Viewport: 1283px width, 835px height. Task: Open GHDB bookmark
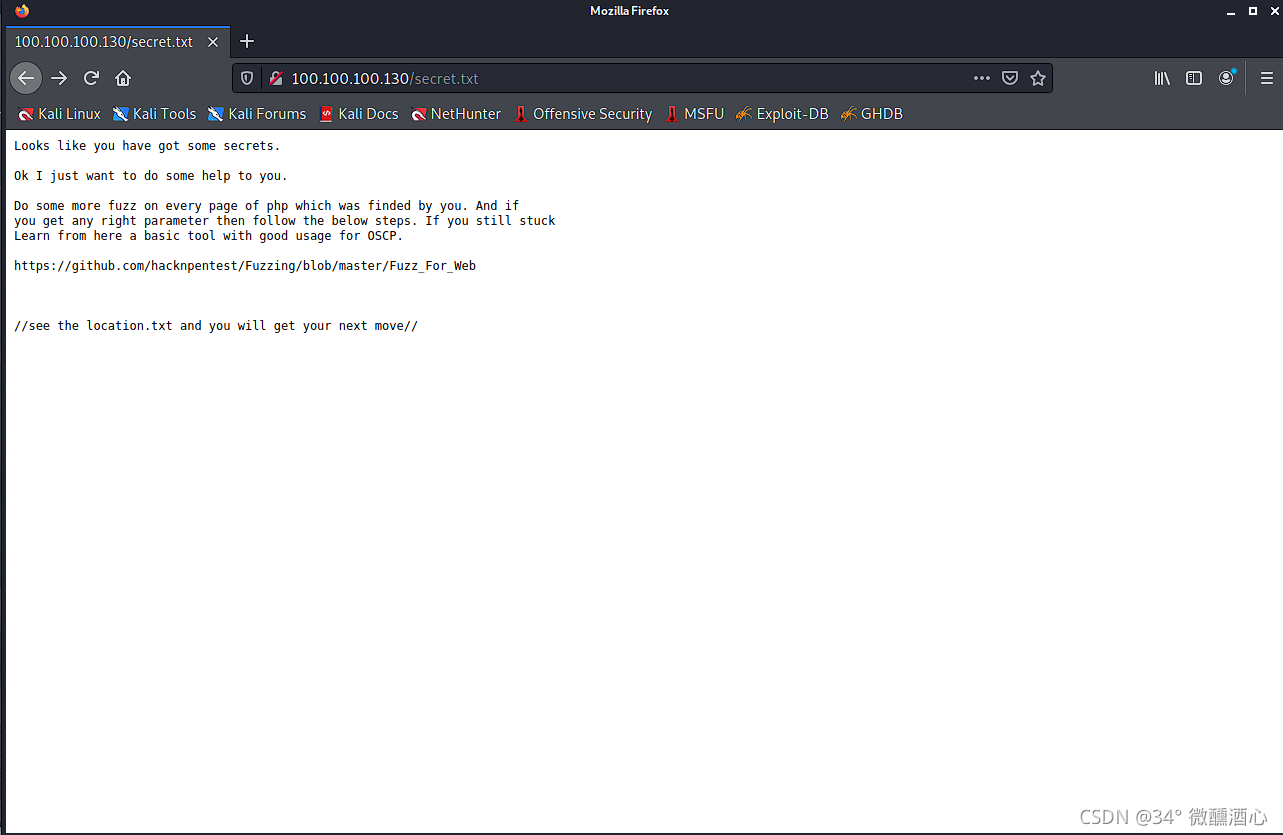click(871, 114)
